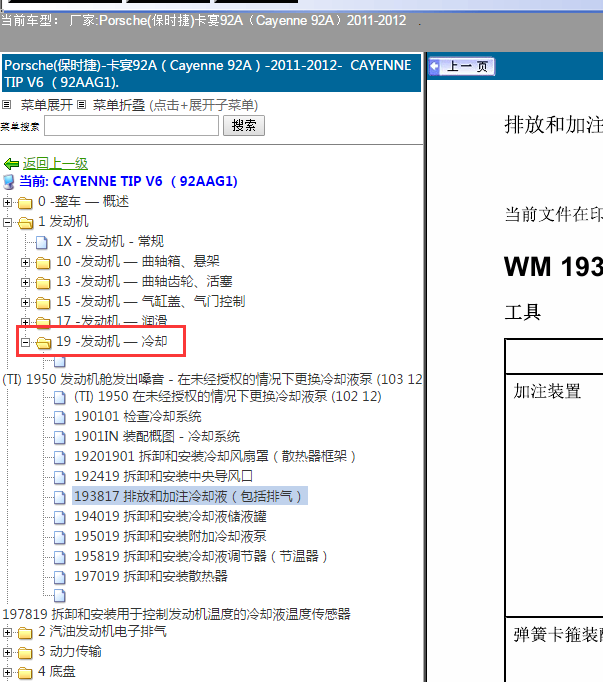Image resolution: width=603 pixels, height=682 pixels.
Task: Click the 菜单展开 expand-all icon
Action: (7, 104)
